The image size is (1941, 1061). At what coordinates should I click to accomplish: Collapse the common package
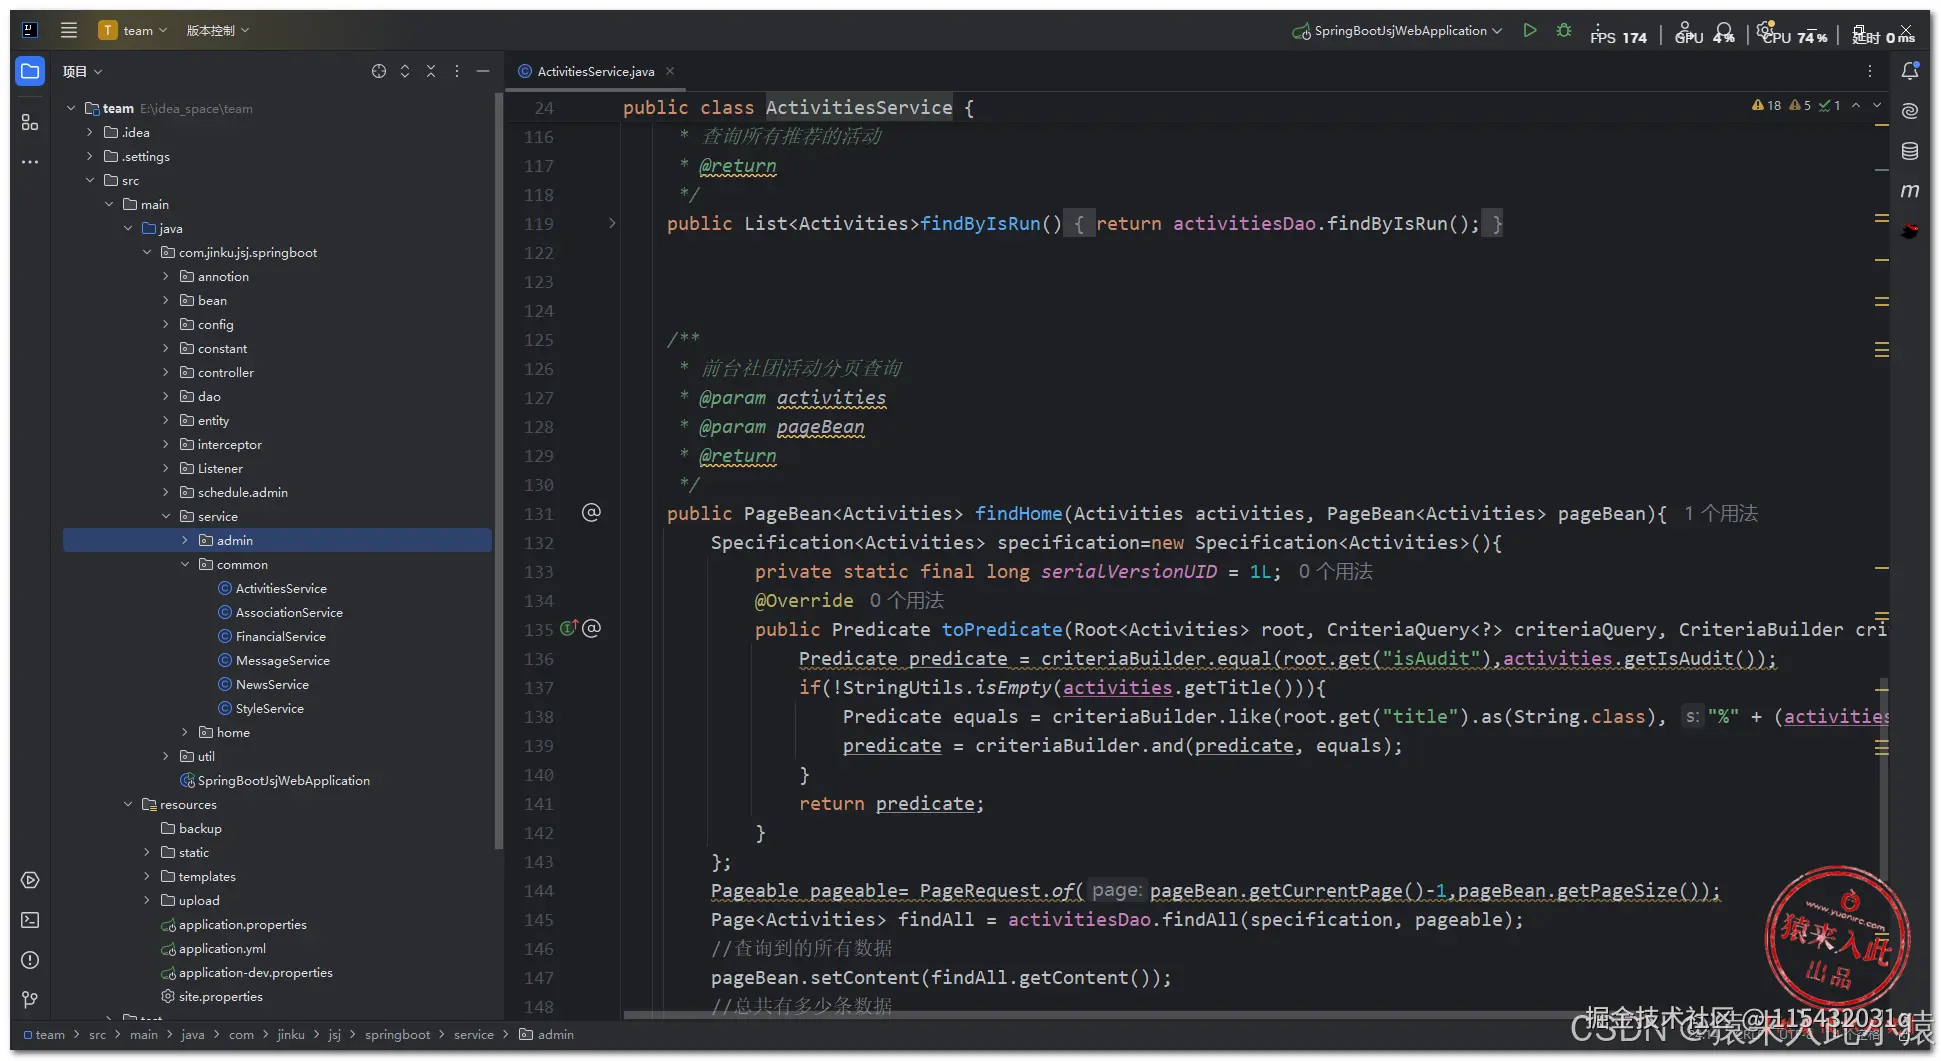click(184, 564)
